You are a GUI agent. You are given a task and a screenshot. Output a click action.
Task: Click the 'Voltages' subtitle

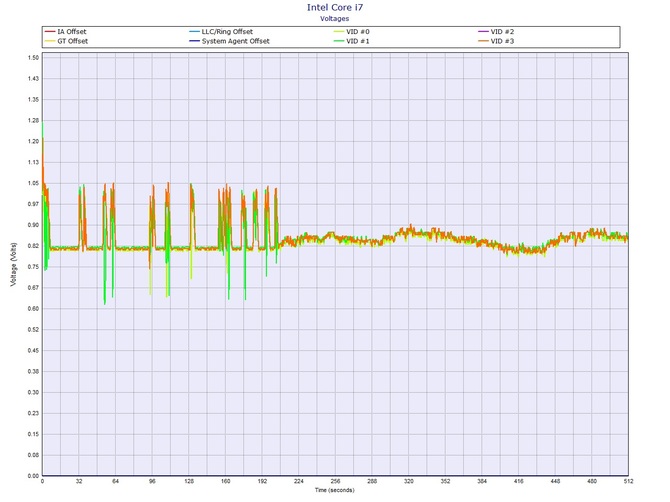[x=335, y=18]
